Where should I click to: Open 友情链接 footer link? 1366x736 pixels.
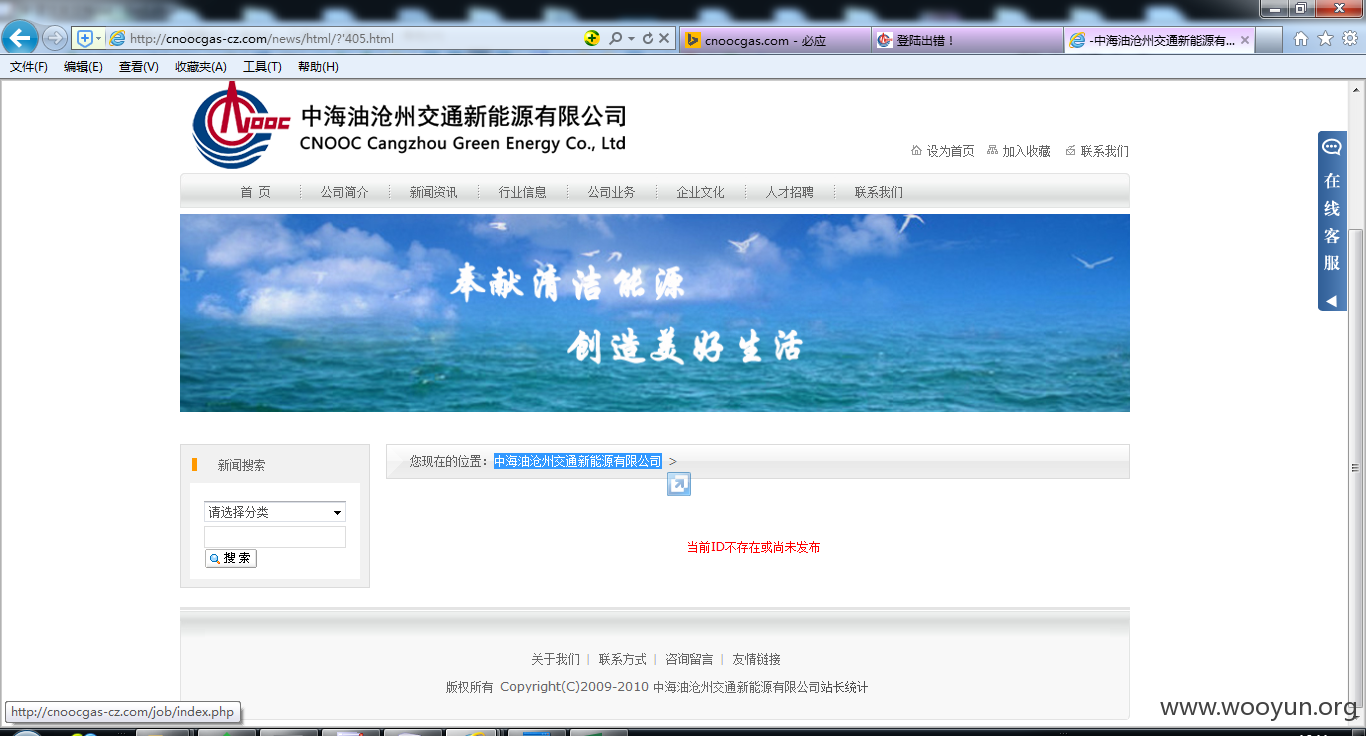point(756,659)
